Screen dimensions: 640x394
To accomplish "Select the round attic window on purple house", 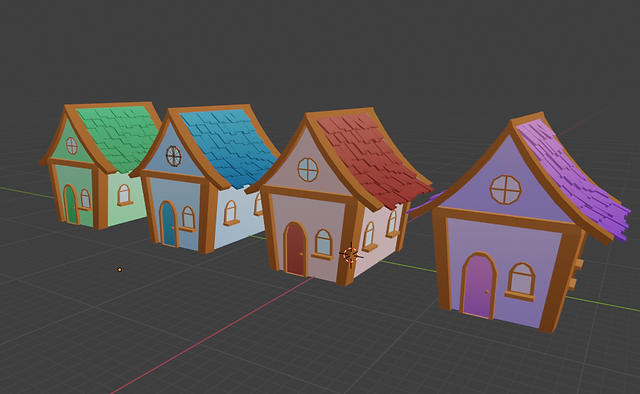I will [x=505, y=189].
